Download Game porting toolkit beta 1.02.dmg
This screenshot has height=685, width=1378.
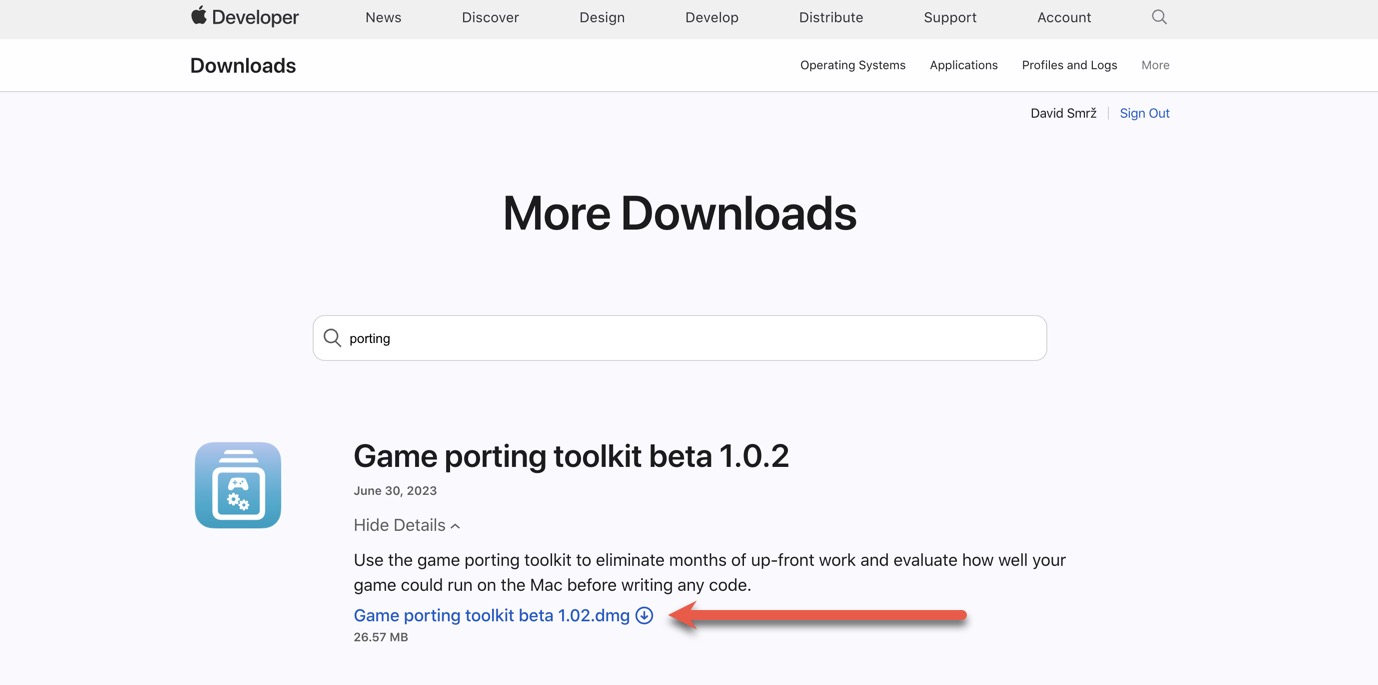click(x=492, y=615)
